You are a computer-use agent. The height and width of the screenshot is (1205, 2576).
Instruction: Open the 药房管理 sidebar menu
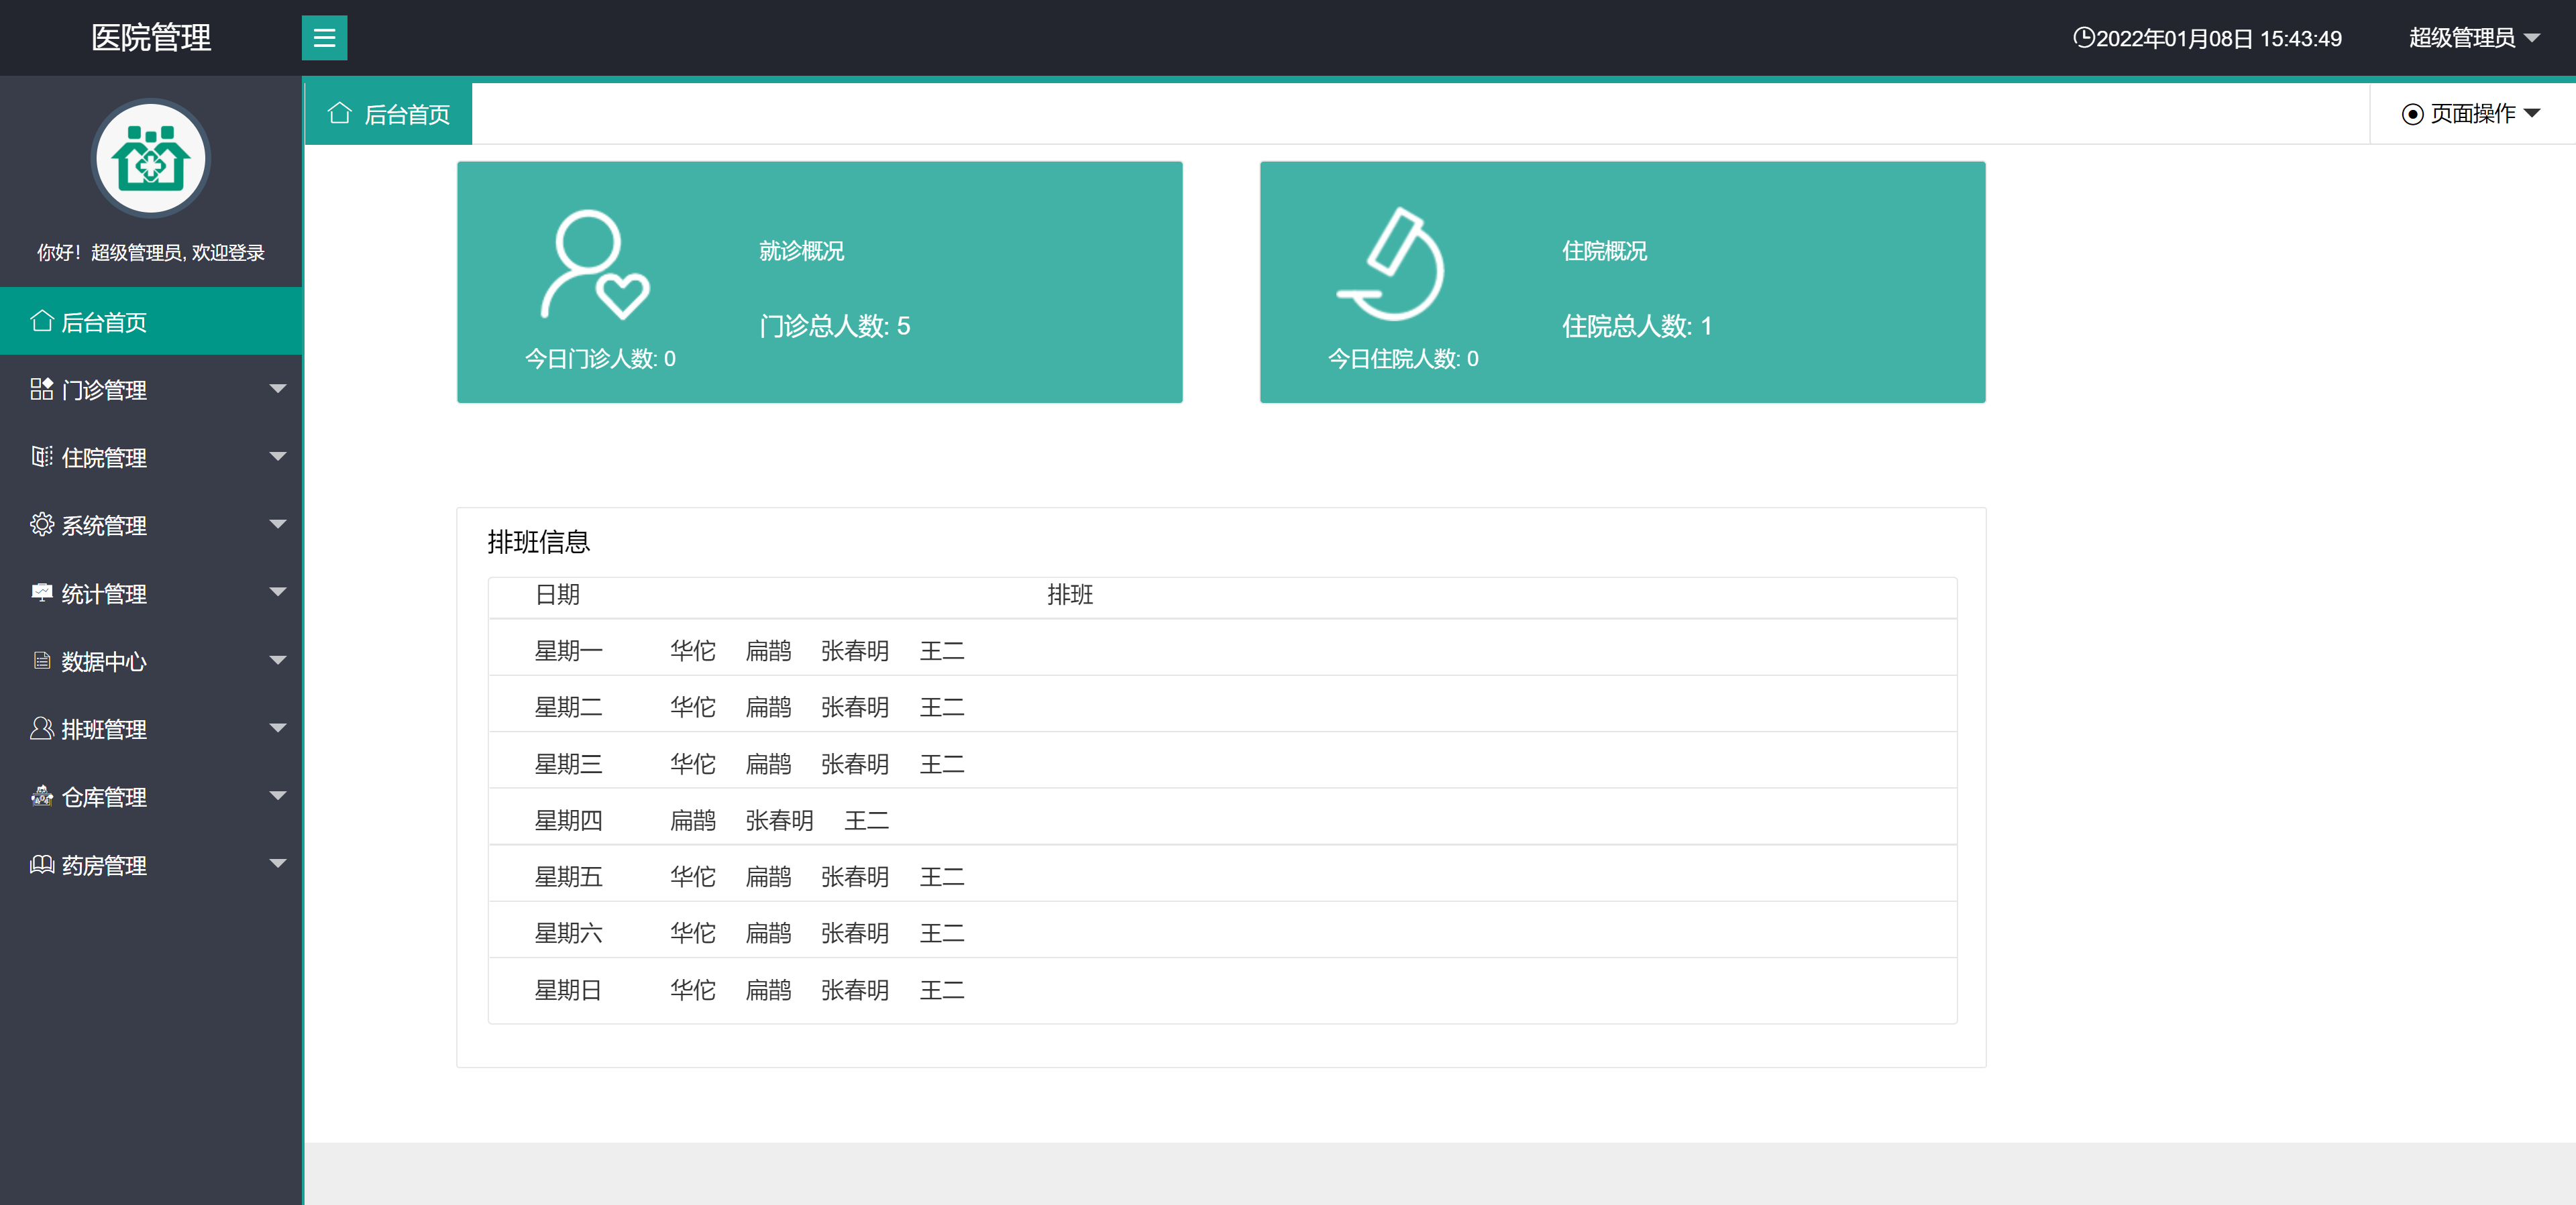(151, 864)
